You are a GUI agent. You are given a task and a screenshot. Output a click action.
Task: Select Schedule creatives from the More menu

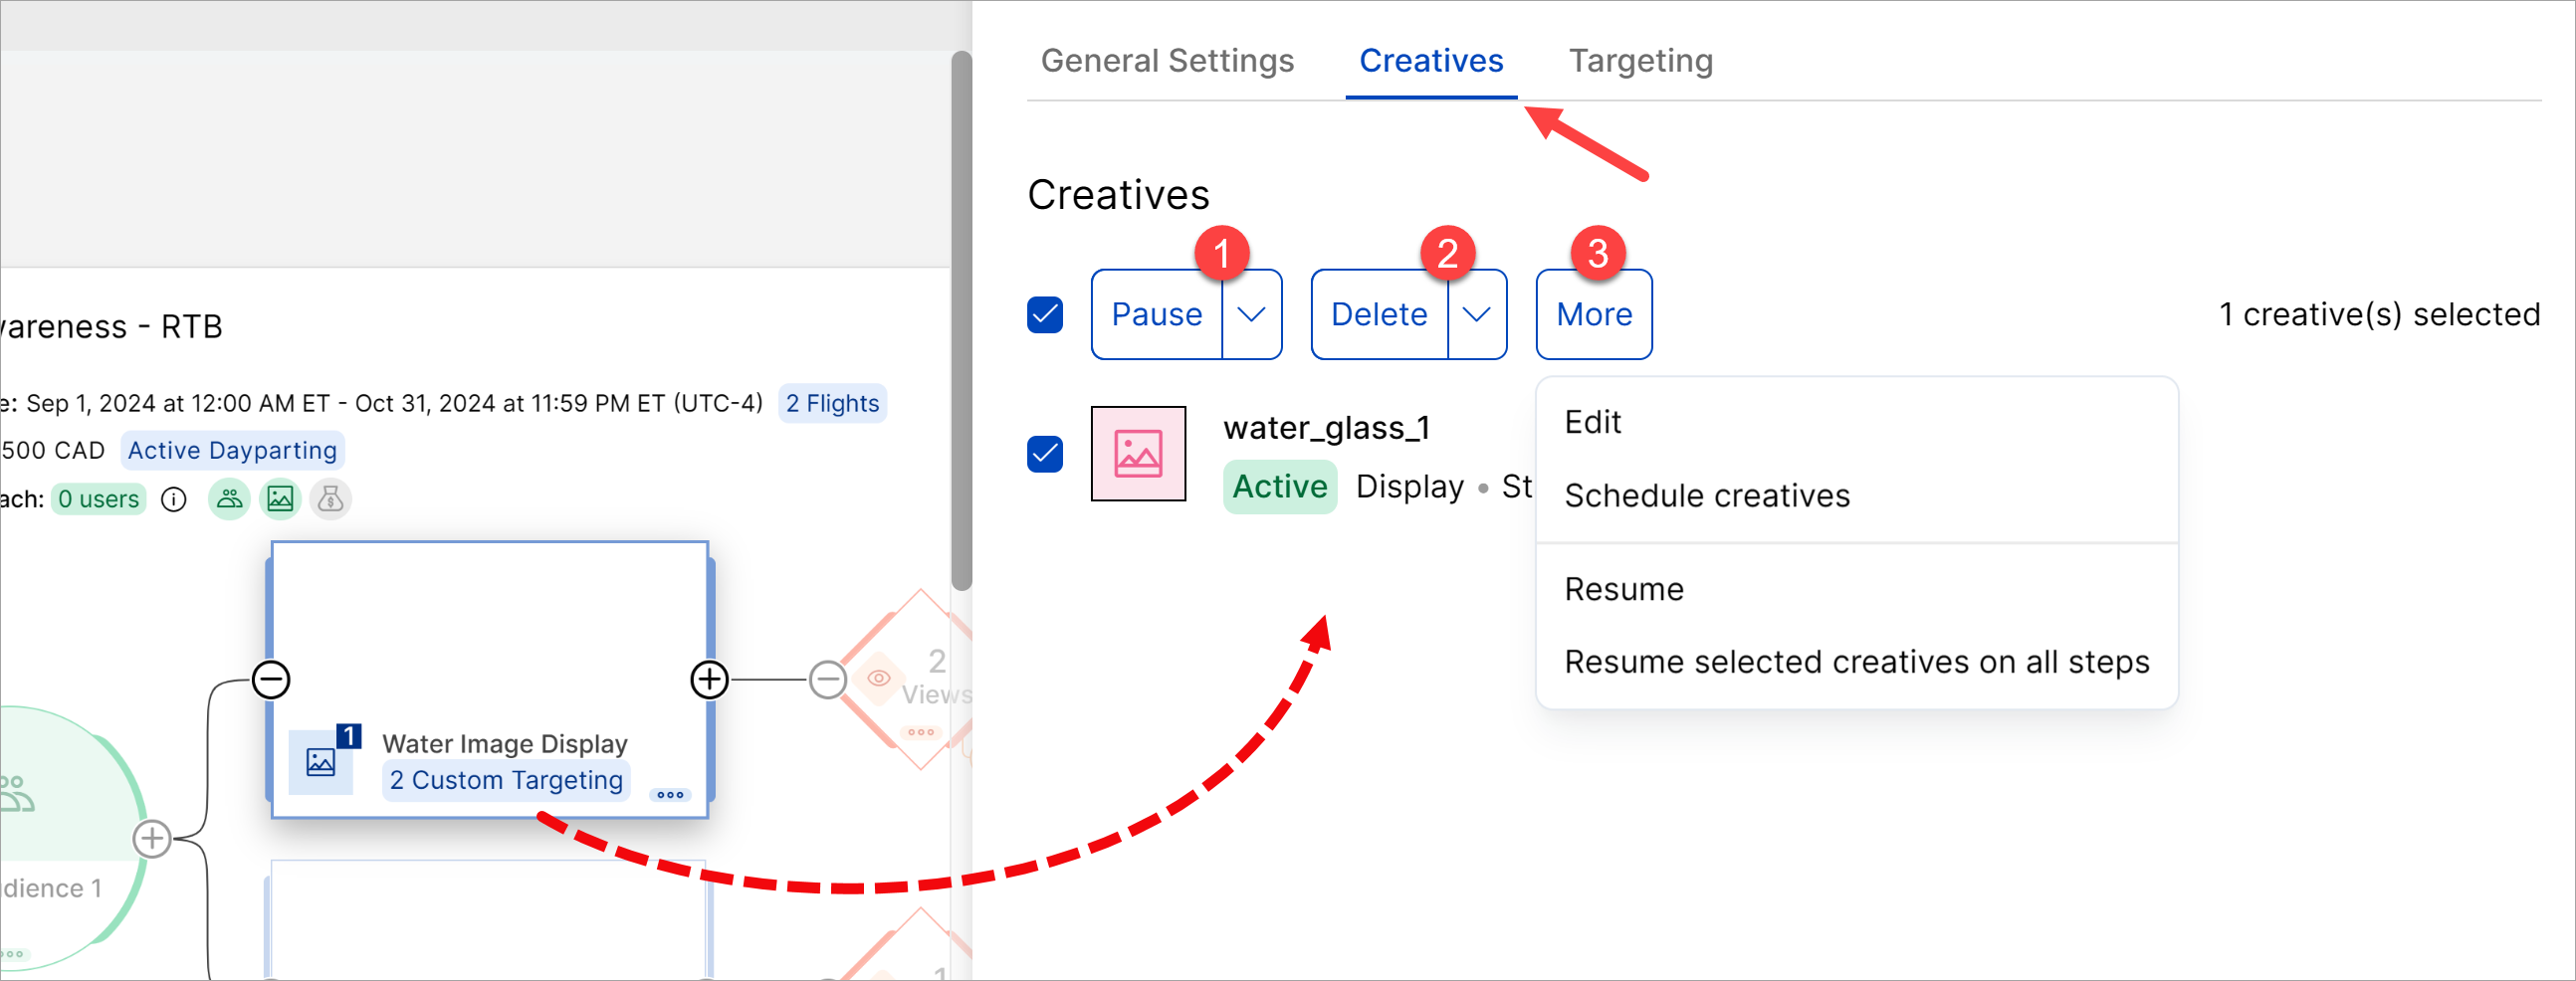click(x=1706, y=496)
